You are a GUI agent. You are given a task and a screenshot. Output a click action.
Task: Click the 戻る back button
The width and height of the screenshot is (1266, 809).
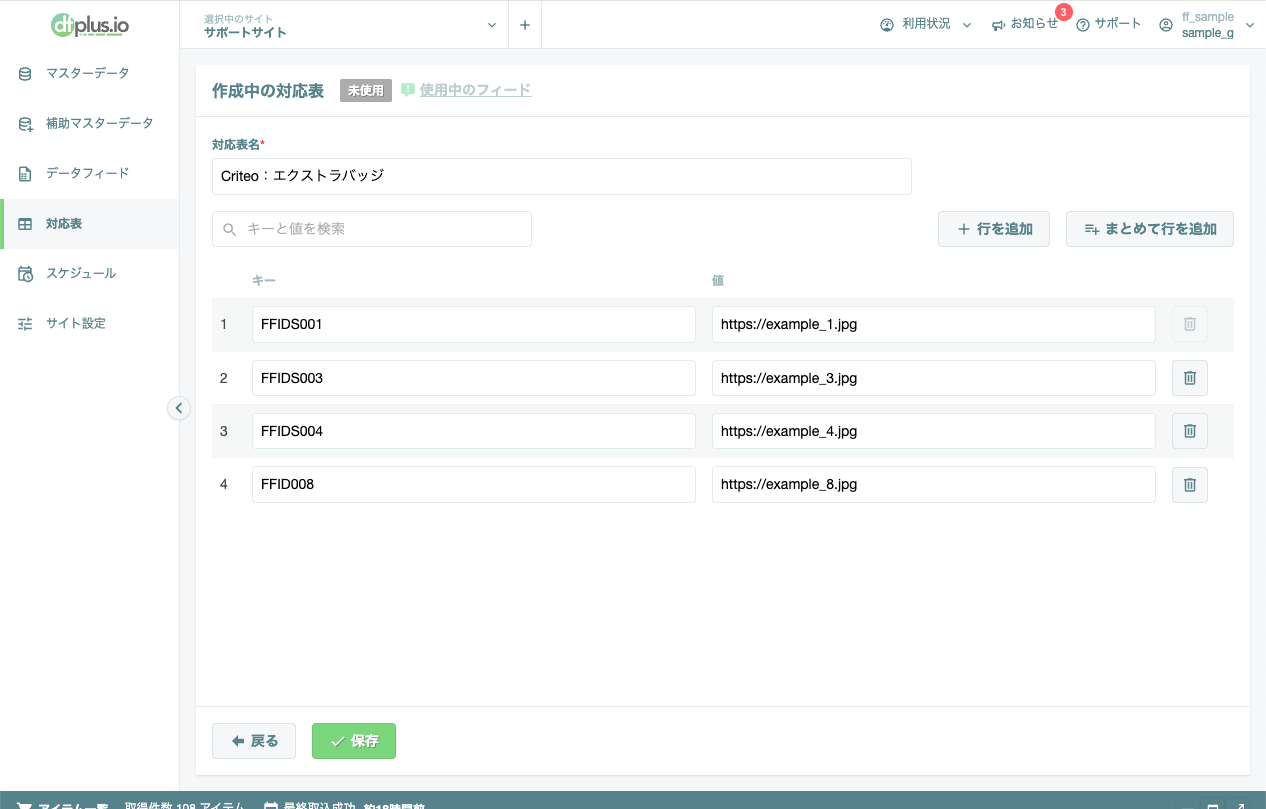coord(254,741)
